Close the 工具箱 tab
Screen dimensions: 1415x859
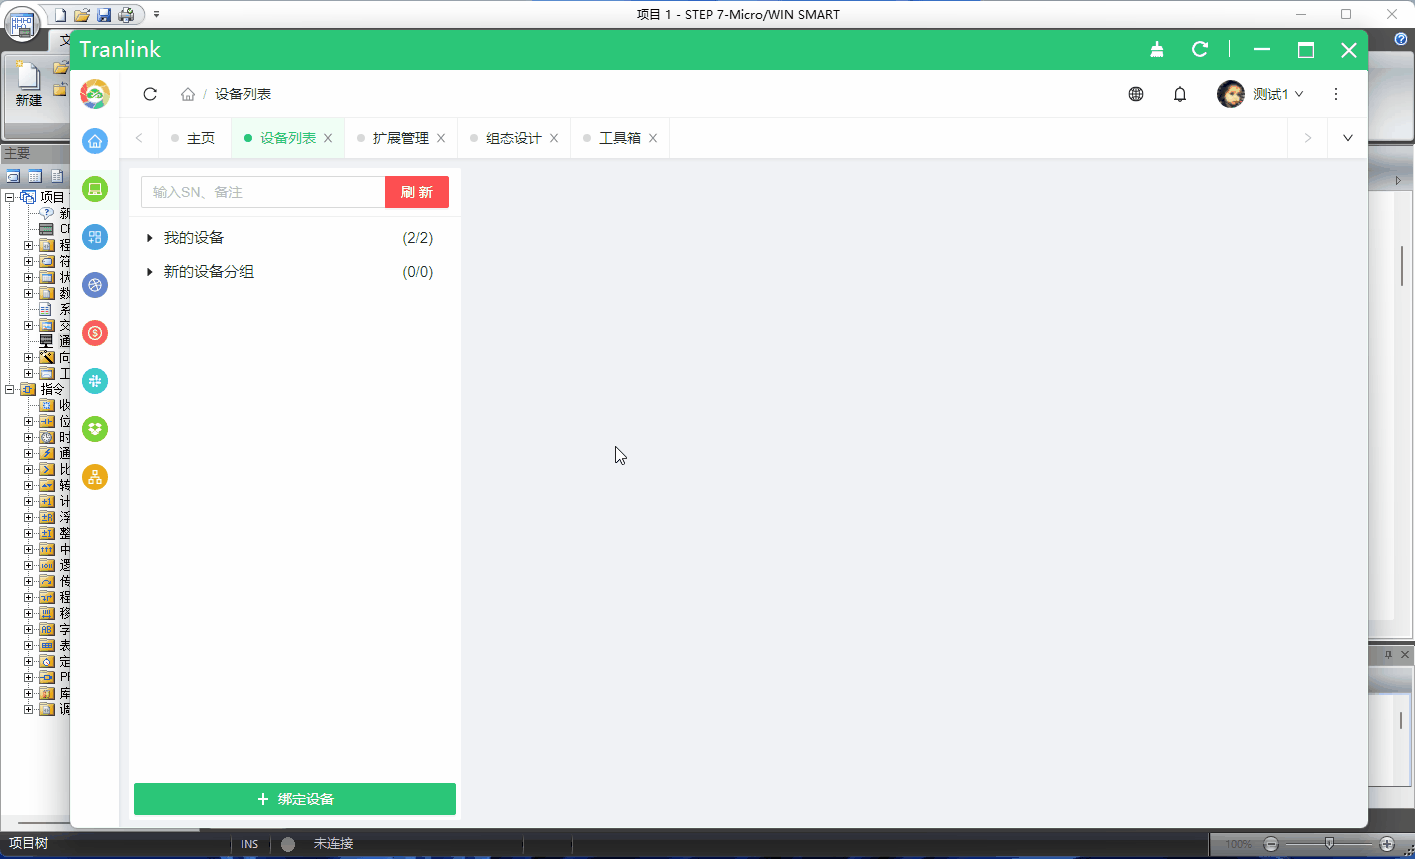(653, 138)
